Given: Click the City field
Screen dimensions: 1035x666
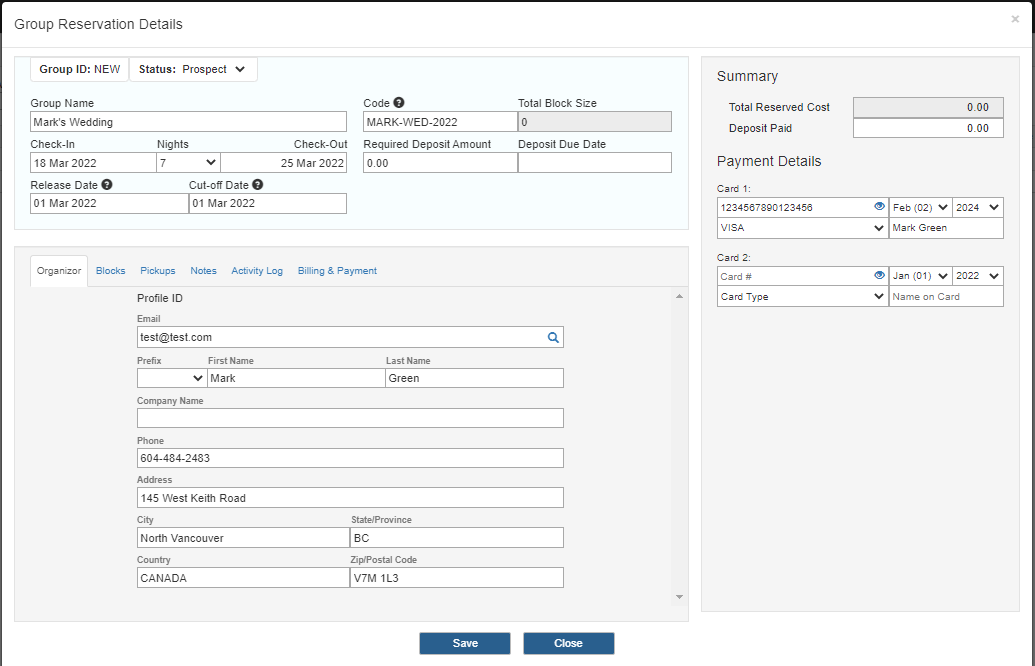Looking at the screenshot, I should click(243, 537).
